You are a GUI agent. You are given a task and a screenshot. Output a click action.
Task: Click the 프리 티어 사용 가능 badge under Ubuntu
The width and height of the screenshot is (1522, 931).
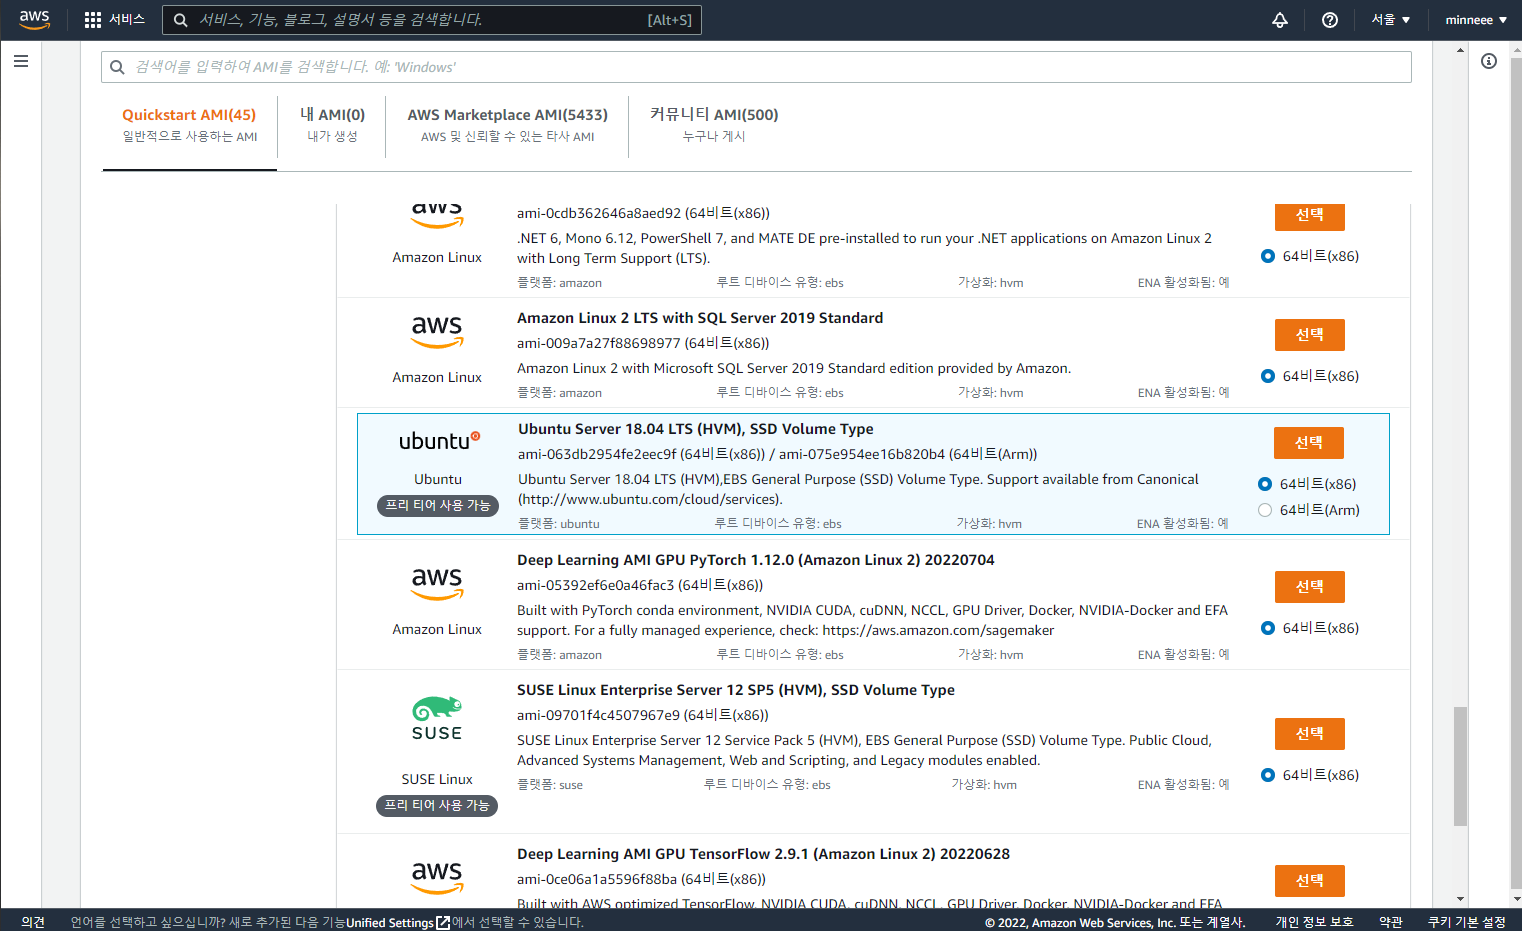(438, 506)
